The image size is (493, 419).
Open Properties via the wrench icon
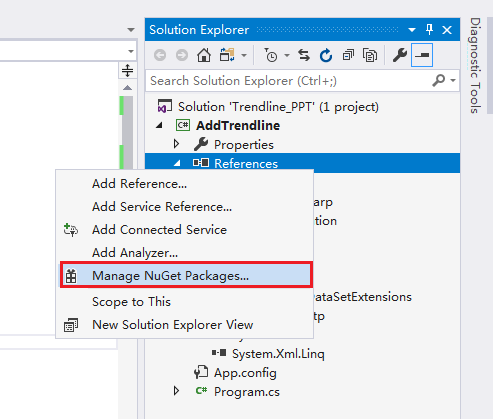(x=400, y=55)
